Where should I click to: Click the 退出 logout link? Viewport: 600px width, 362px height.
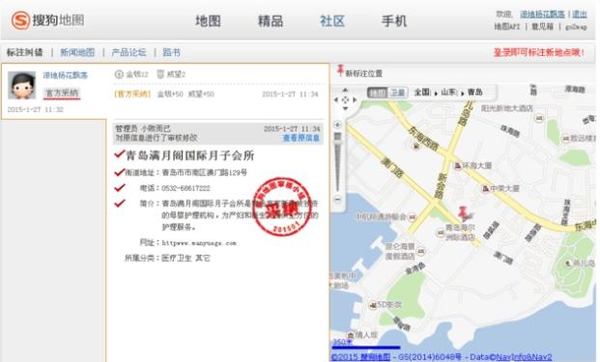[x=579, y=14]
